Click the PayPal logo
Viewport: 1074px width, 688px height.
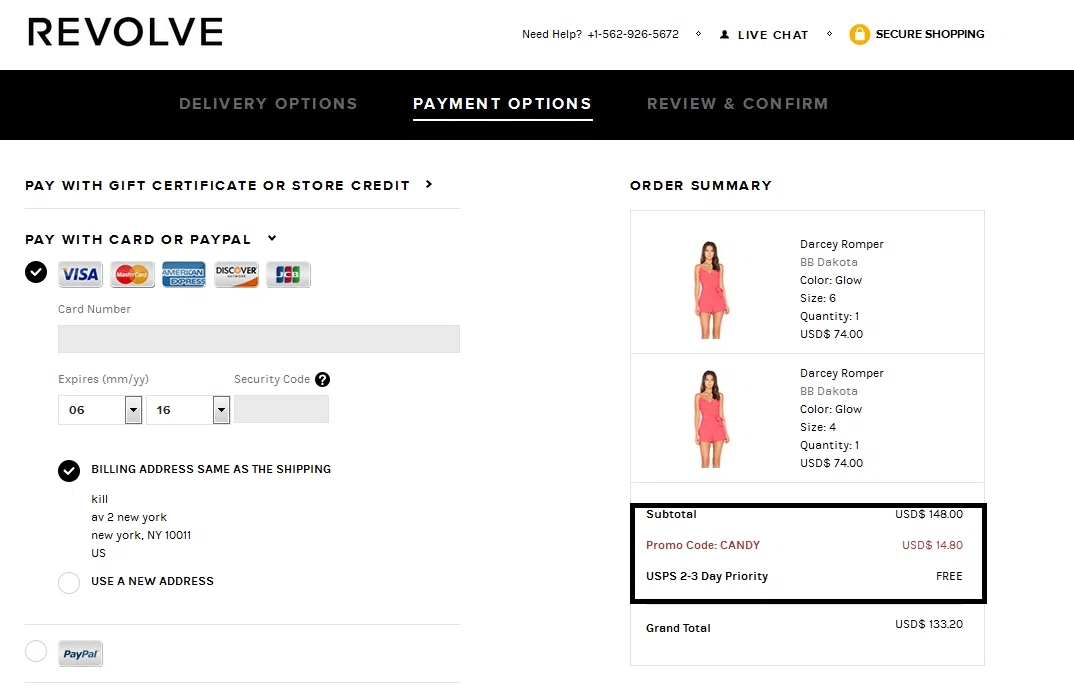click(x=80, y=654)
